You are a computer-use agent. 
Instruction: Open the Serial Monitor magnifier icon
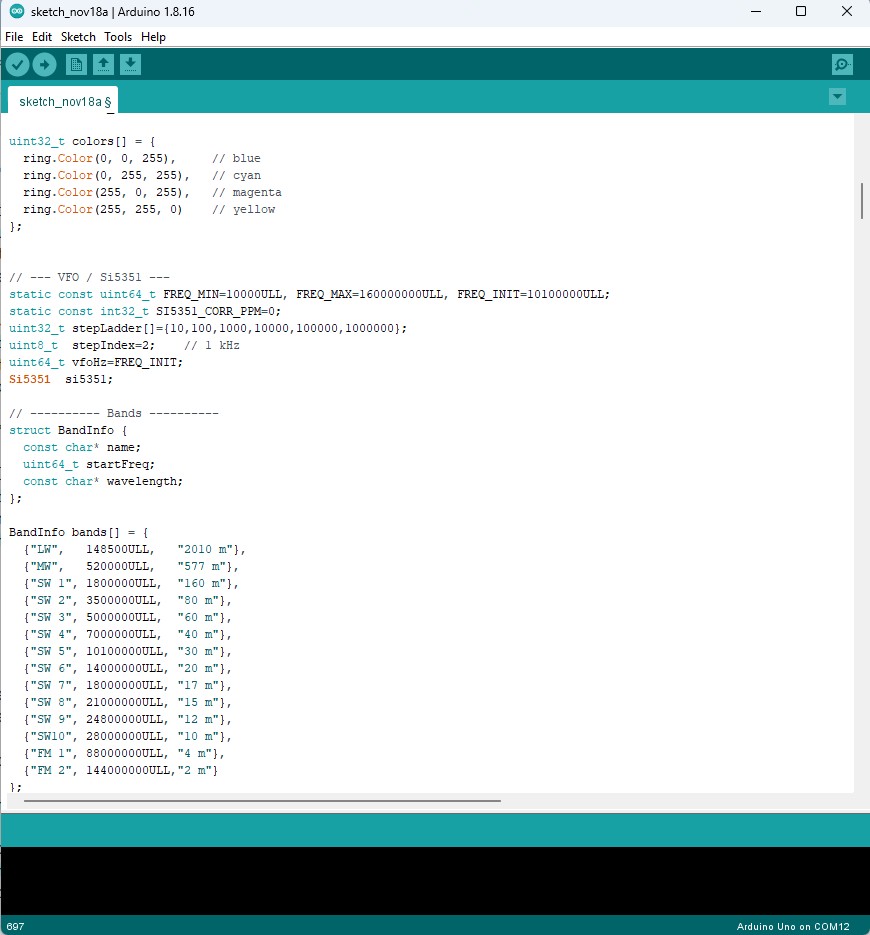842,65
